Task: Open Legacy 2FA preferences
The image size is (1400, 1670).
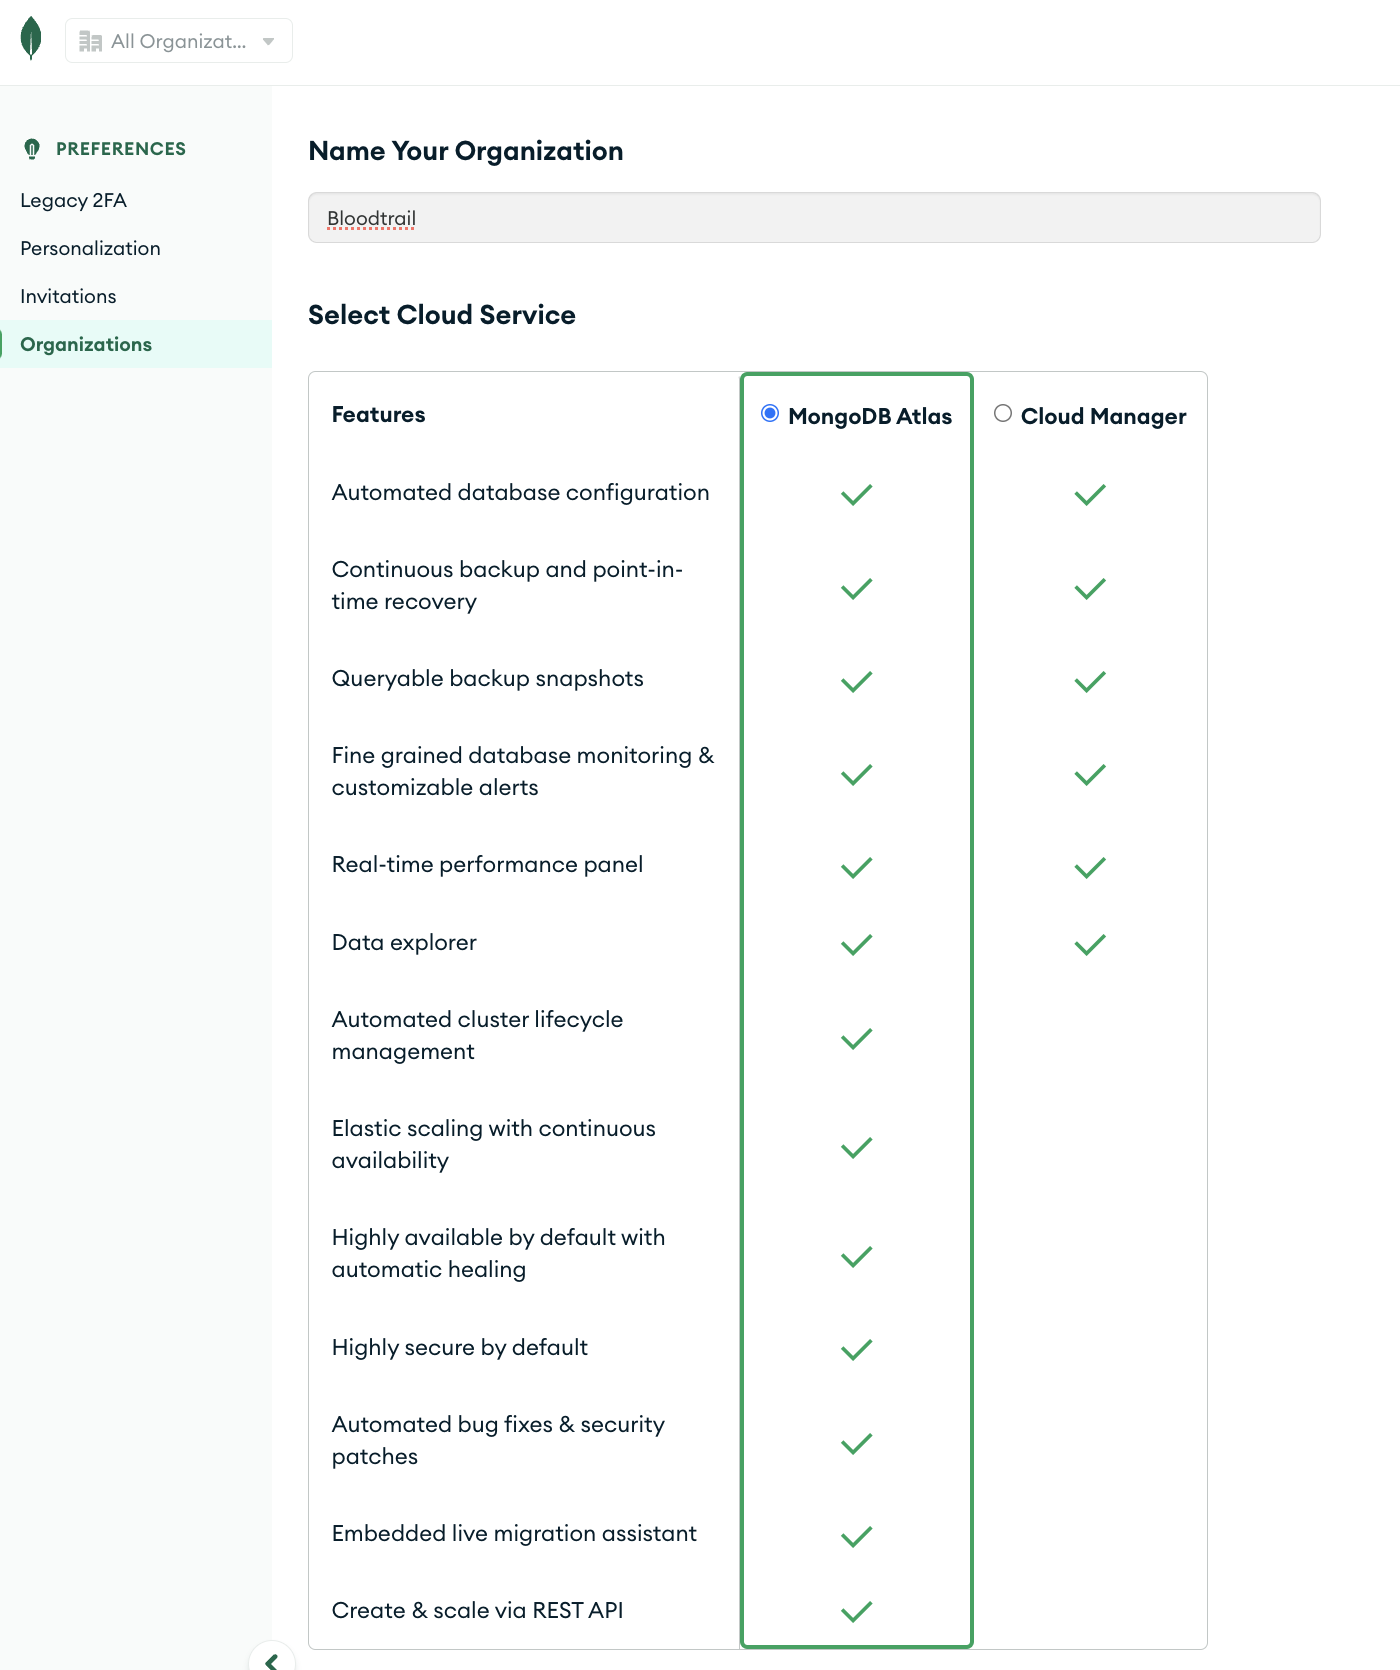Action: 73,200
